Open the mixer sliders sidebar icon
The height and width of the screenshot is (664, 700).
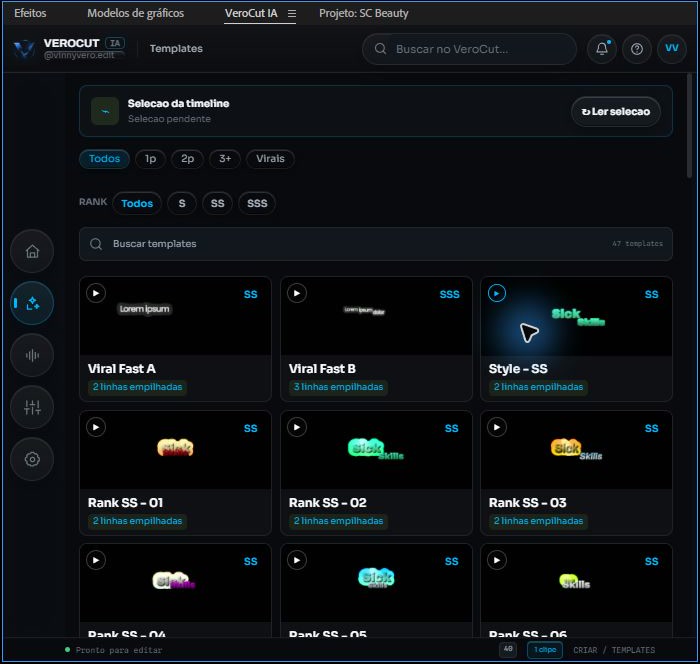click(x=32, y=407)
